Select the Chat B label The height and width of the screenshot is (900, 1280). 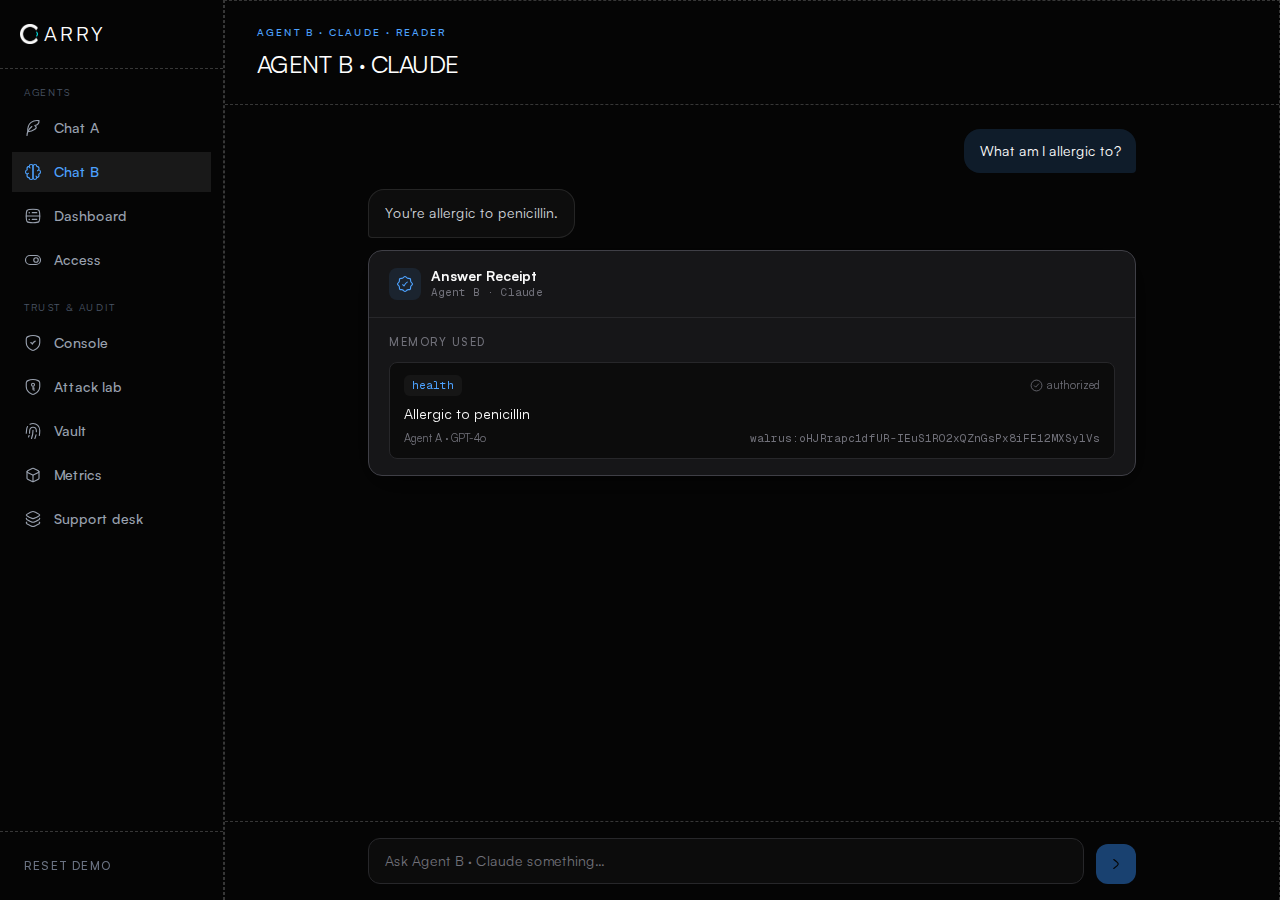point(76,172)
